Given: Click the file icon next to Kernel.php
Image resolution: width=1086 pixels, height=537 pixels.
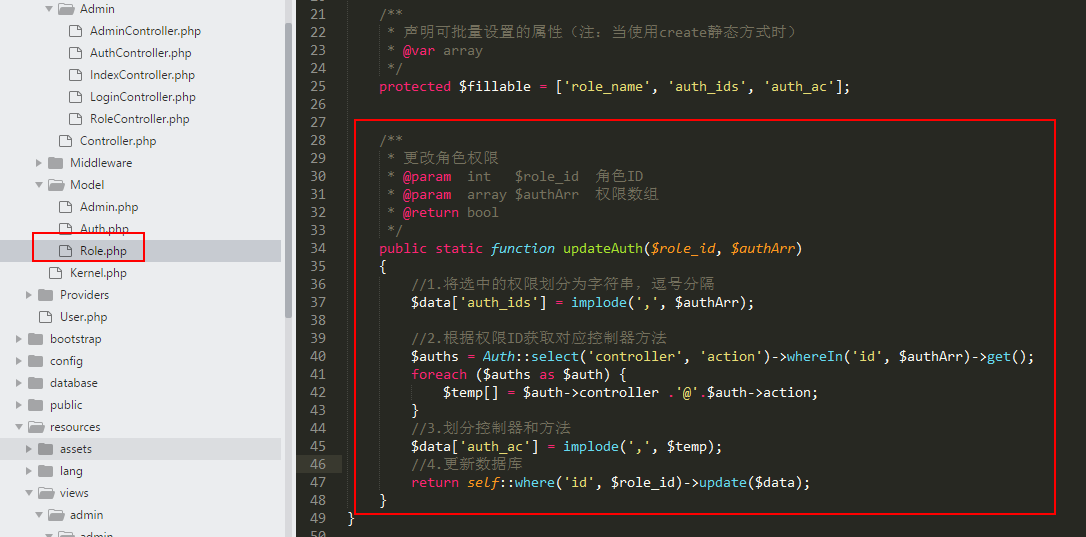Looking at the screenshot, I should pos(55,273).
